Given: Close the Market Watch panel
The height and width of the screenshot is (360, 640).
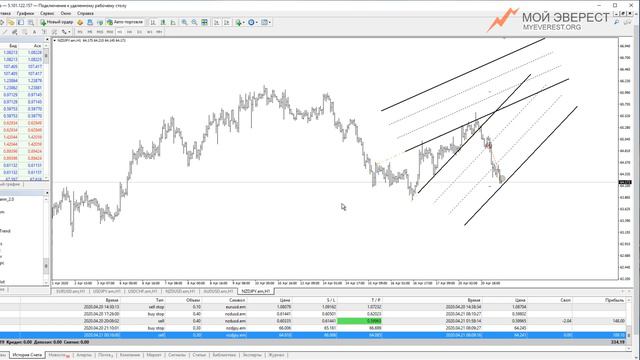Looking at the screenshot, I should pos(47,40).
